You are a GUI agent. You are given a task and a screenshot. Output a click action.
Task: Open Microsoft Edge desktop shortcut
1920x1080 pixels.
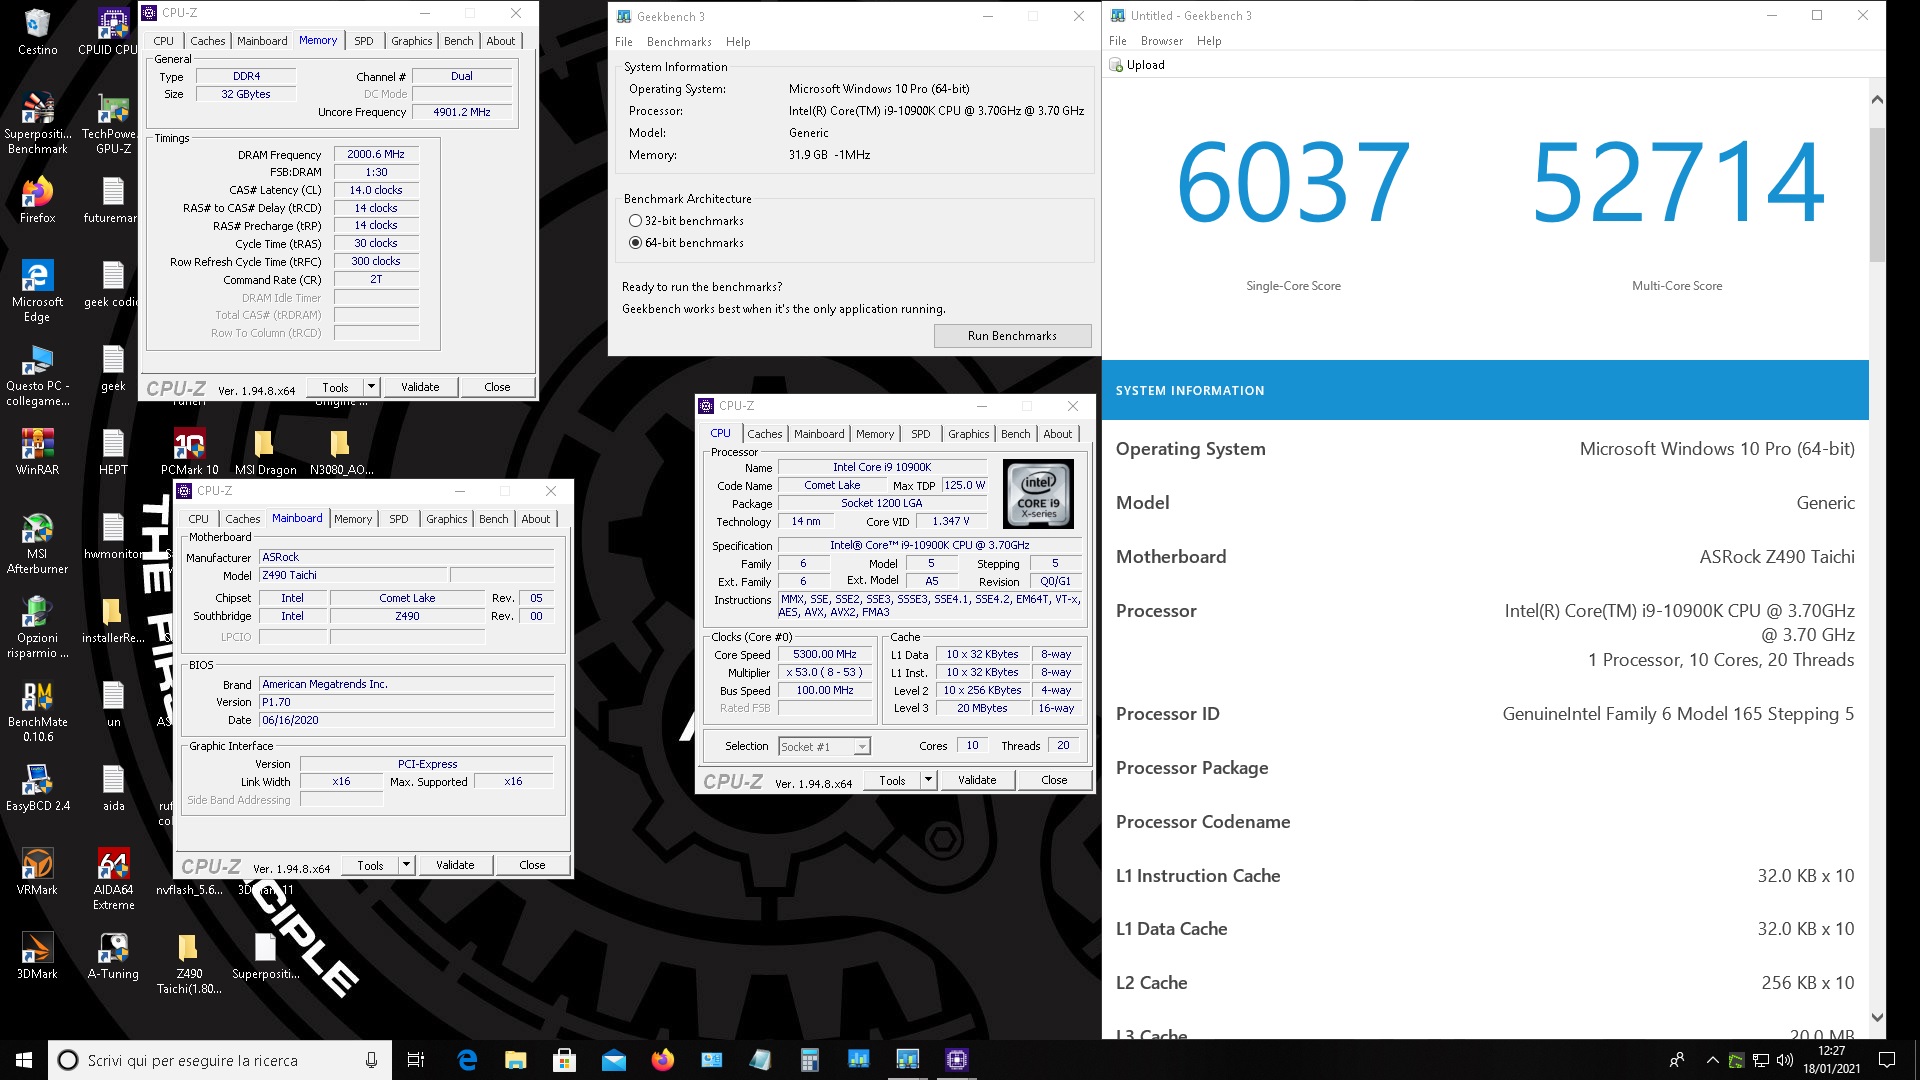click(37, 291)
